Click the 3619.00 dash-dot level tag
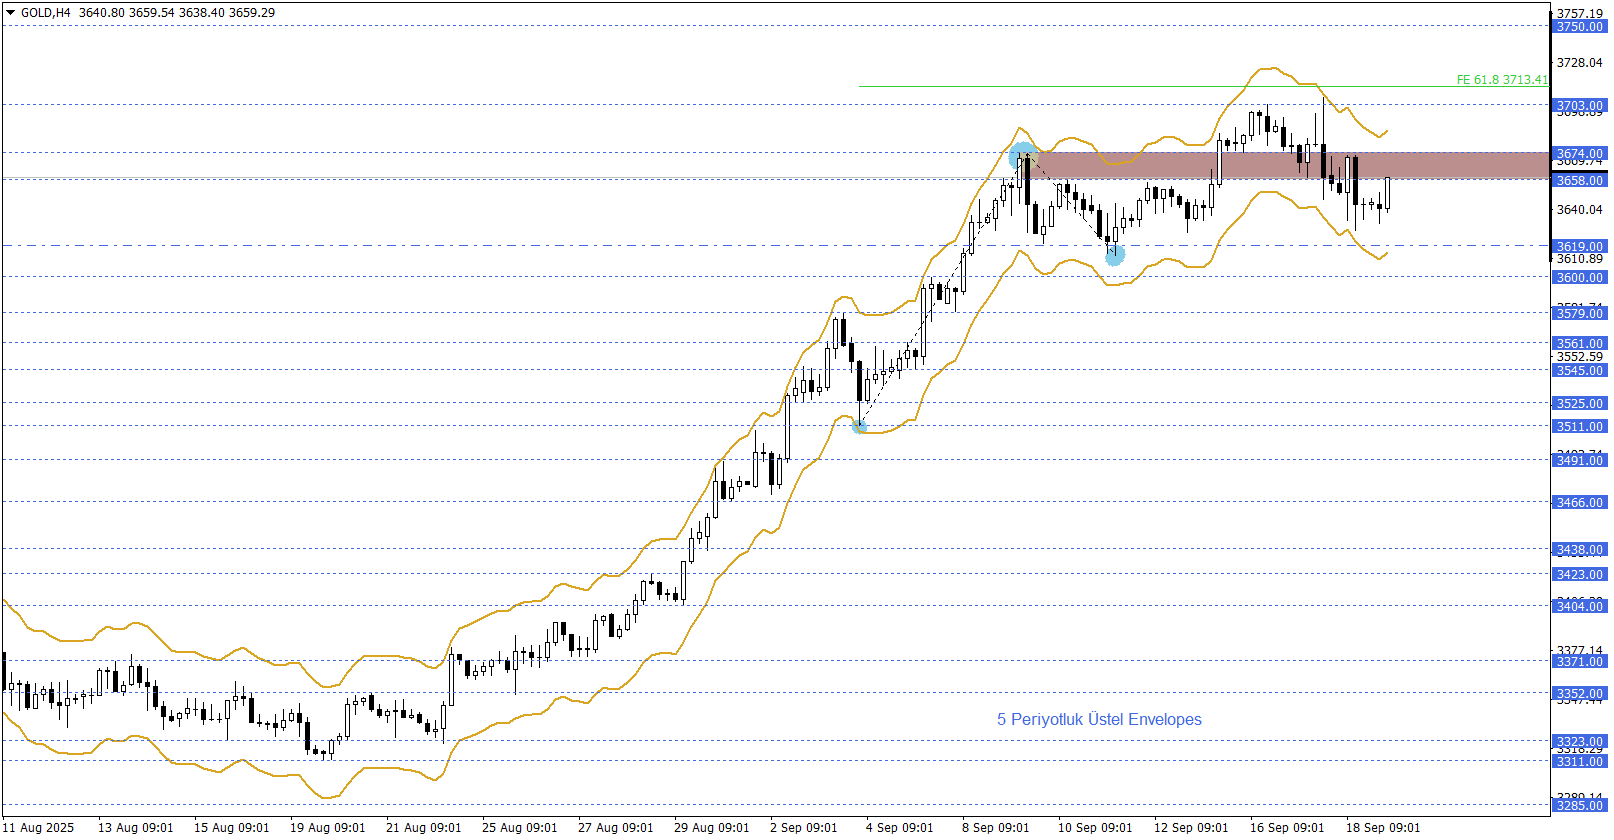 click(x=1579, y=247)
